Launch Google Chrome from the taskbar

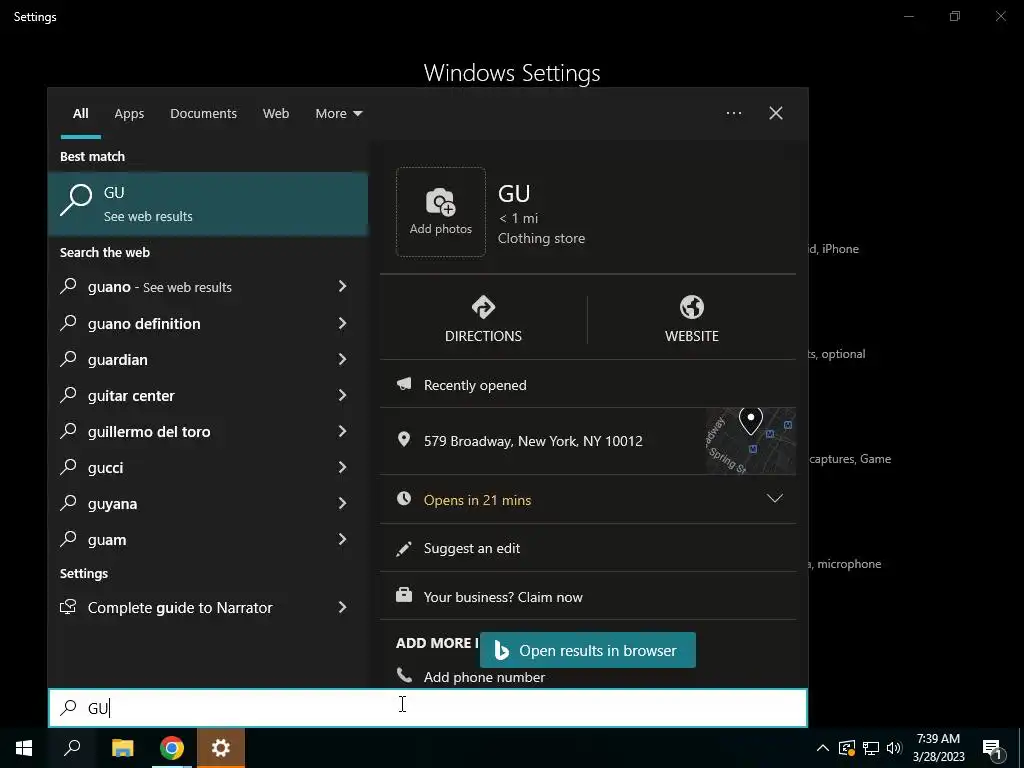(172, 748)
